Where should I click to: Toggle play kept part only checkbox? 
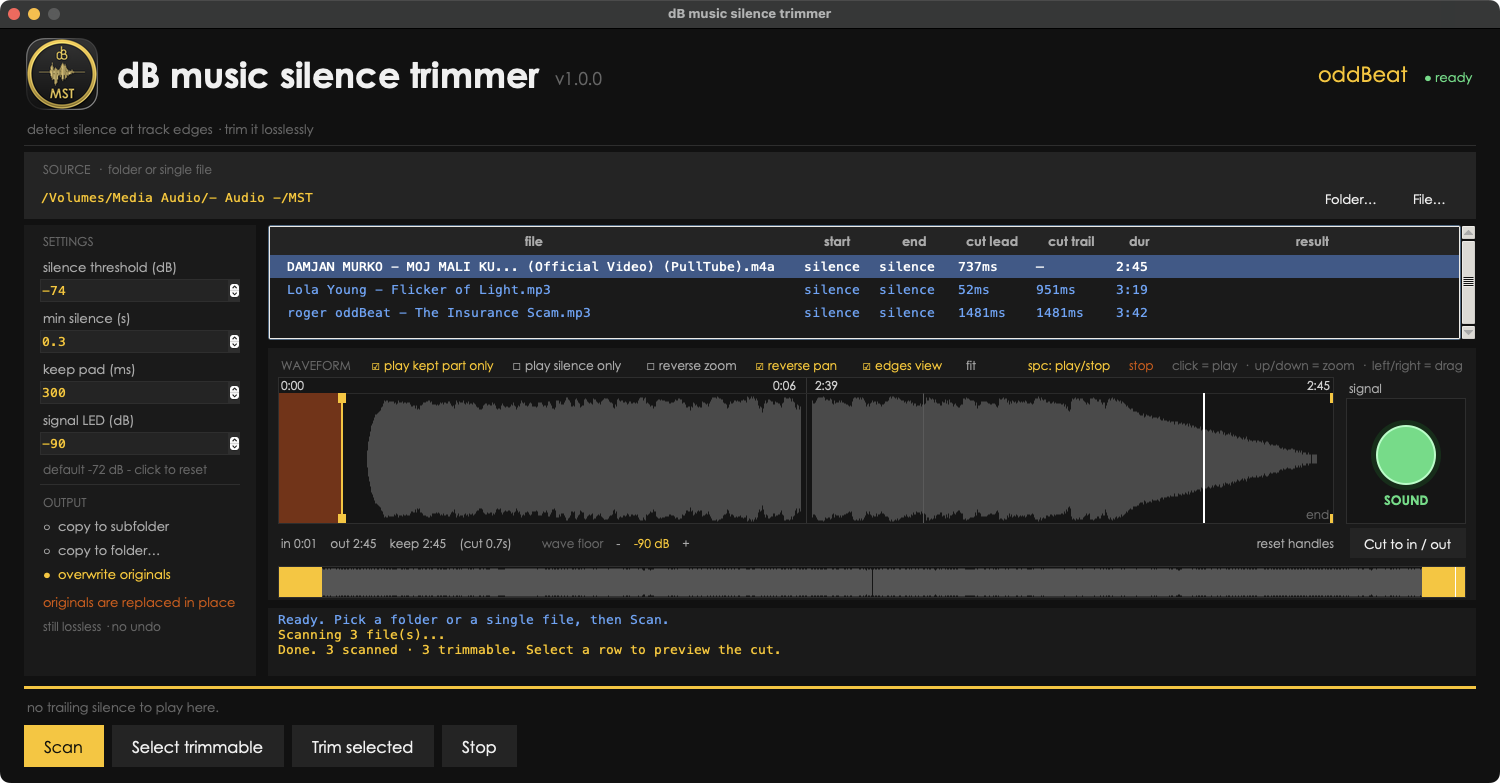click(x=376, y=366)
